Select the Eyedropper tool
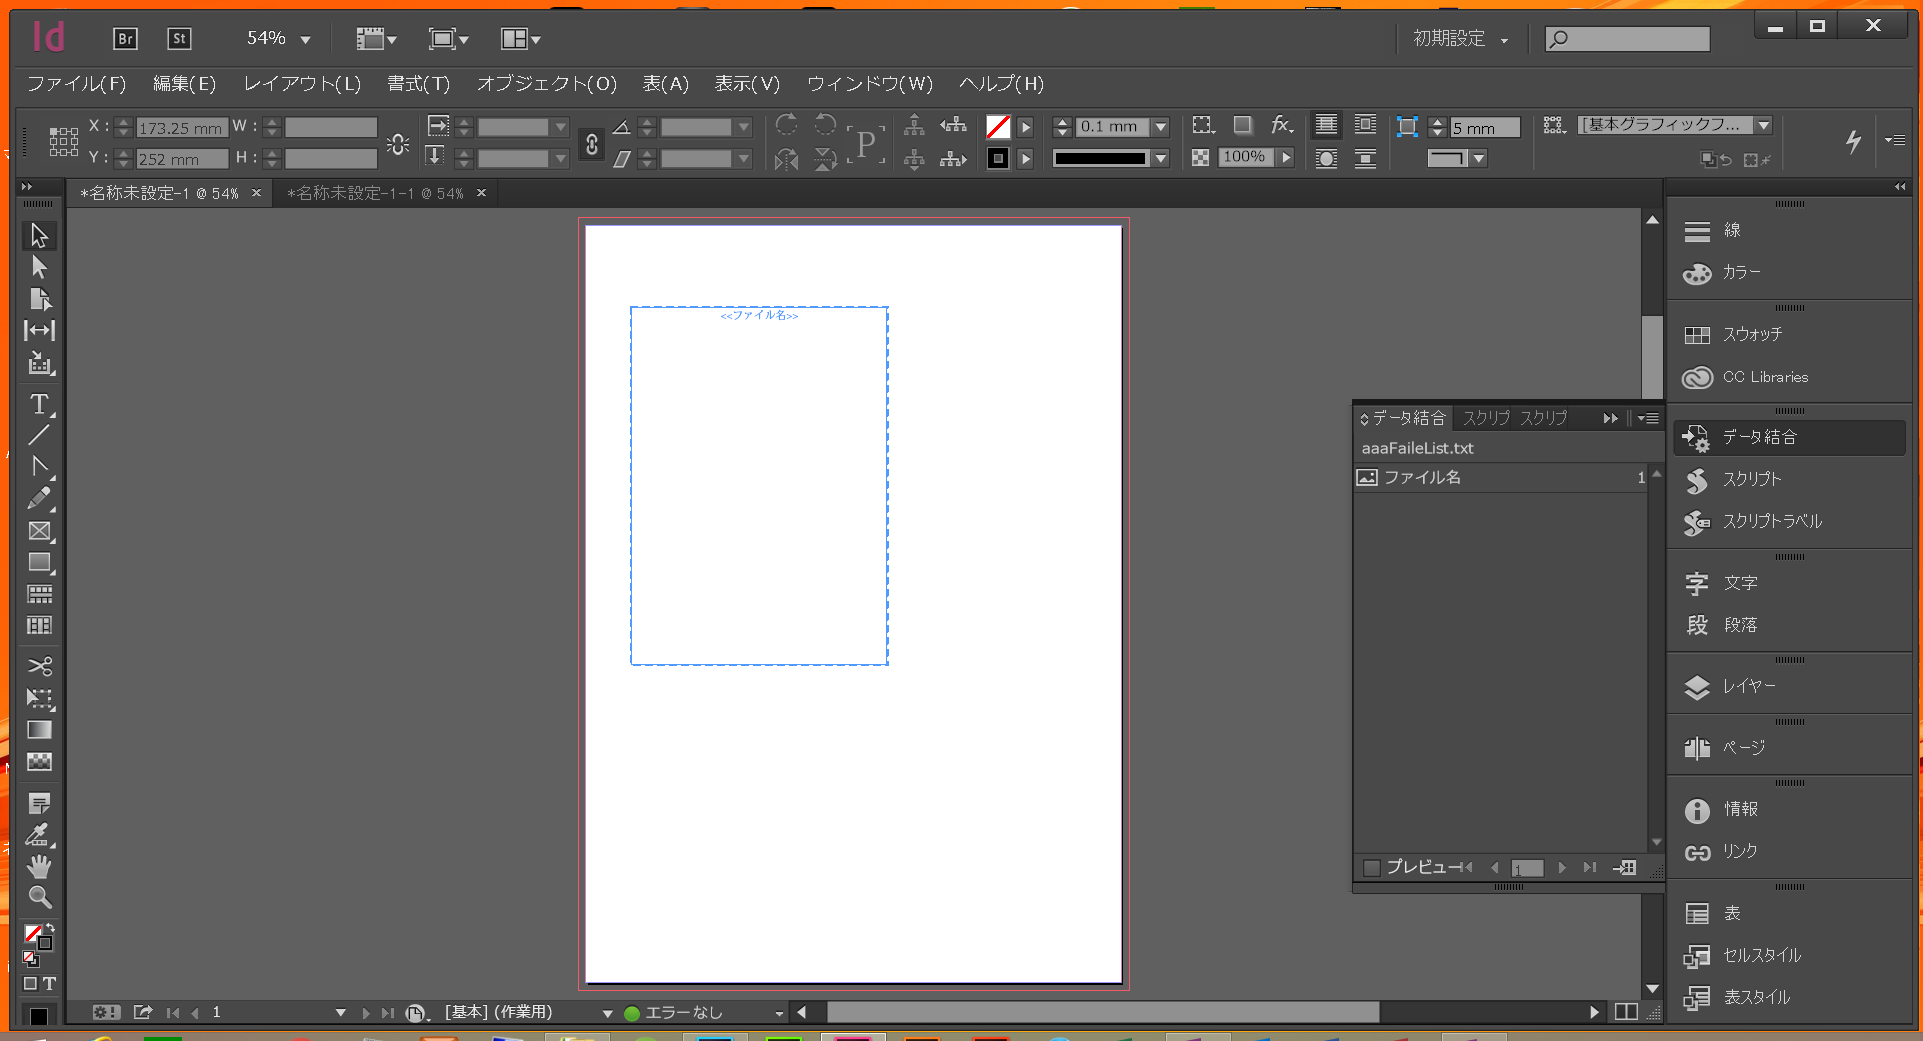The width and height of the screenshot is (1923, 1041). click(39, 834)
